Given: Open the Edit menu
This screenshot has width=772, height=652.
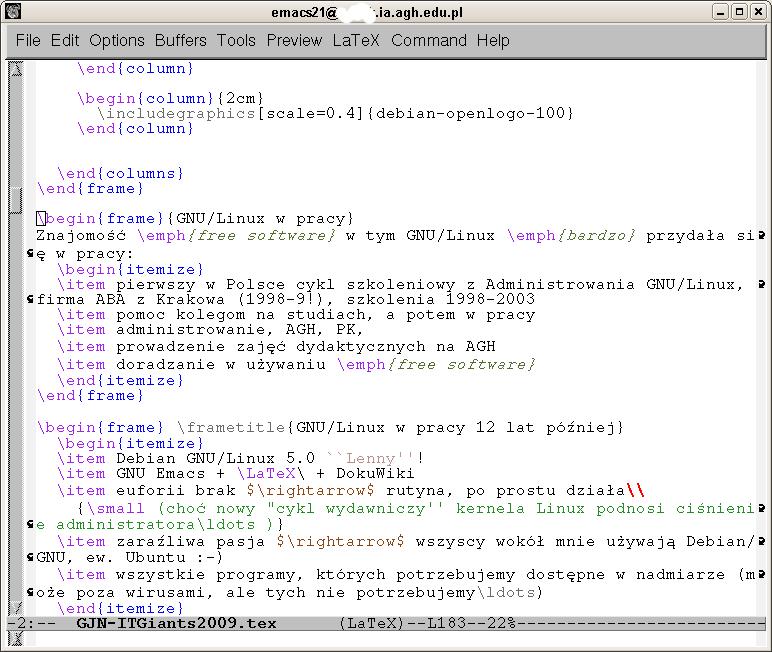Looking at the screenshot, I should 64,40.
